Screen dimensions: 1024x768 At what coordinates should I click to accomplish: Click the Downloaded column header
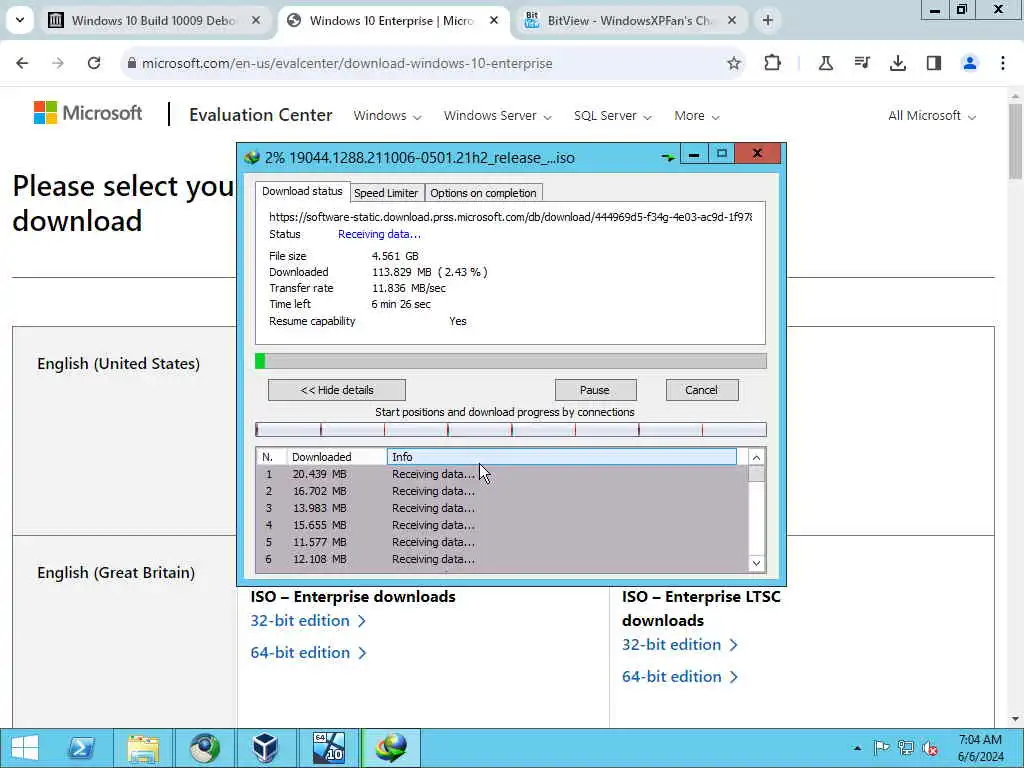(x=337, y=457)
